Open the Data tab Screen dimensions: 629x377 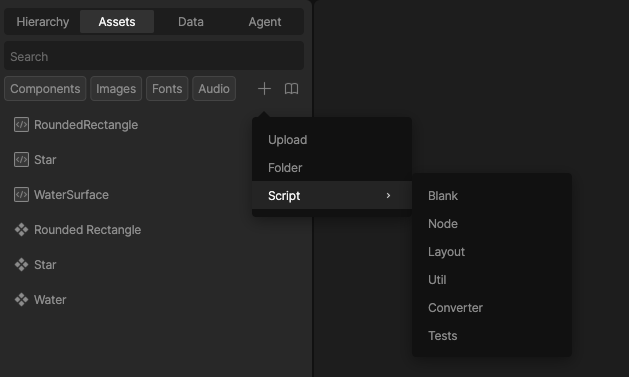pyautogui.click(x=191, y=22)
